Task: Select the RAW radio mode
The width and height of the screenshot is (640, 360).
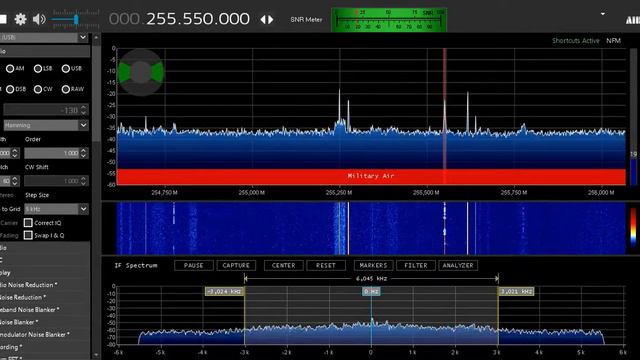Action: pos(66,89)
